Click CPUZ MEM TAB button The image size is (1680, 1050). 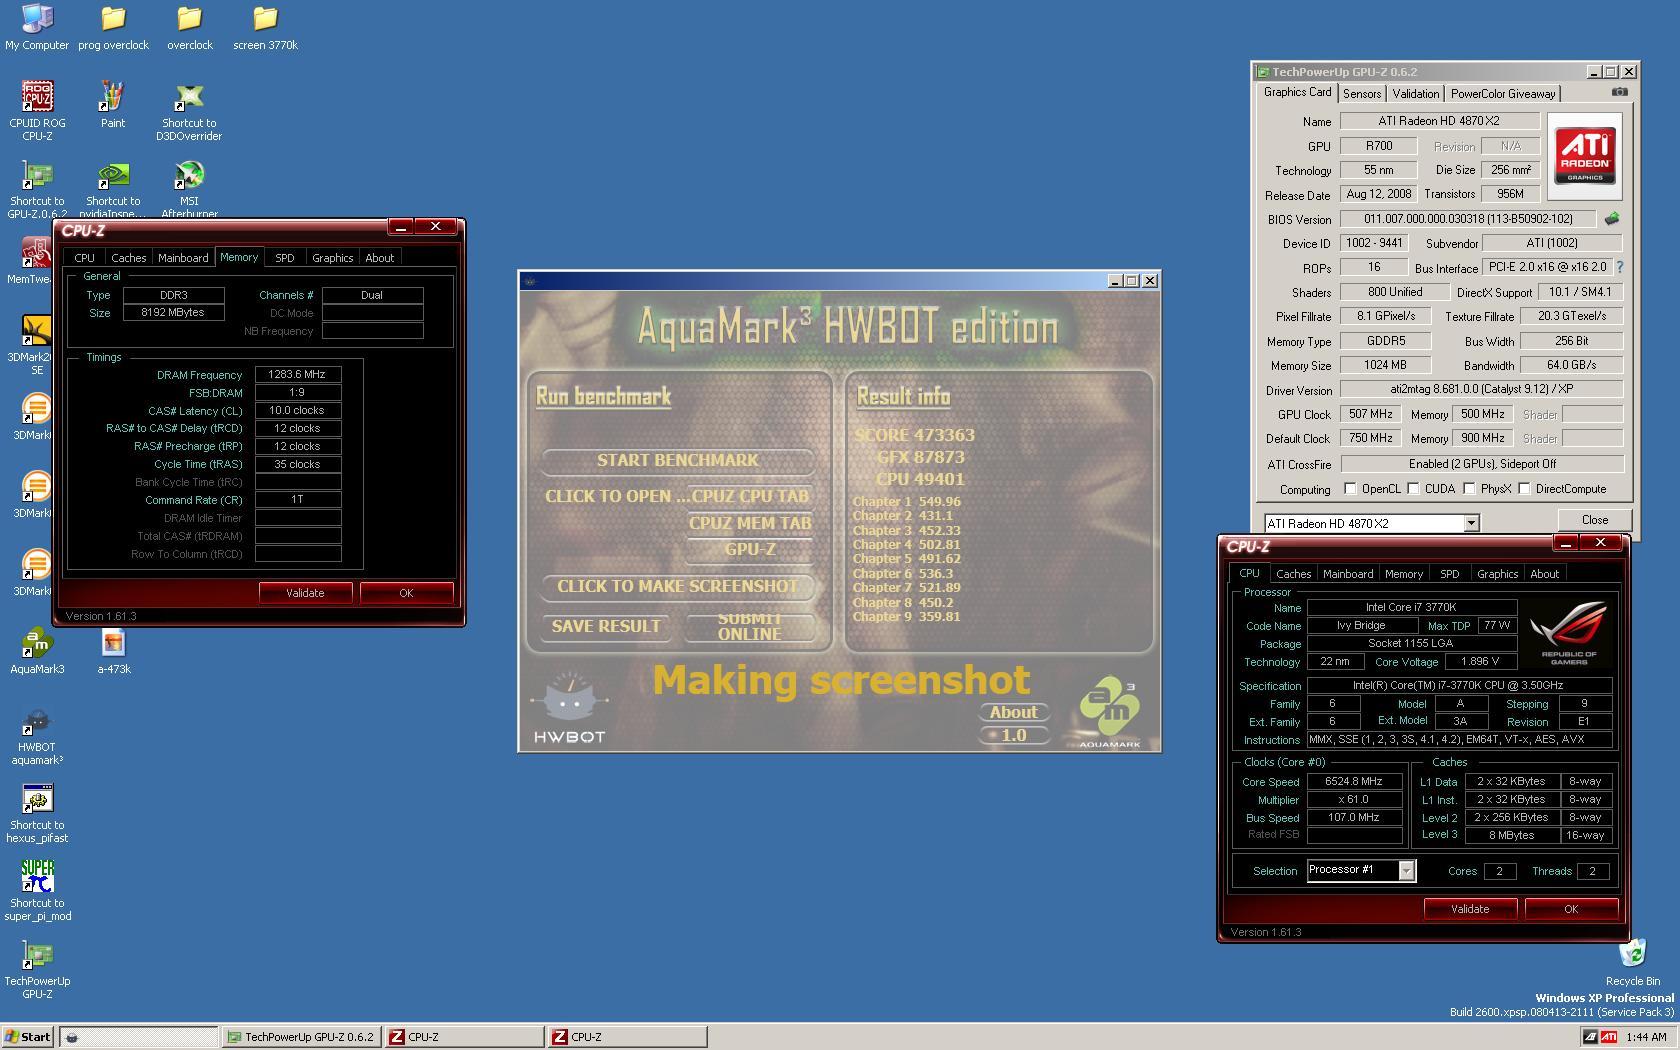point(749,523)
